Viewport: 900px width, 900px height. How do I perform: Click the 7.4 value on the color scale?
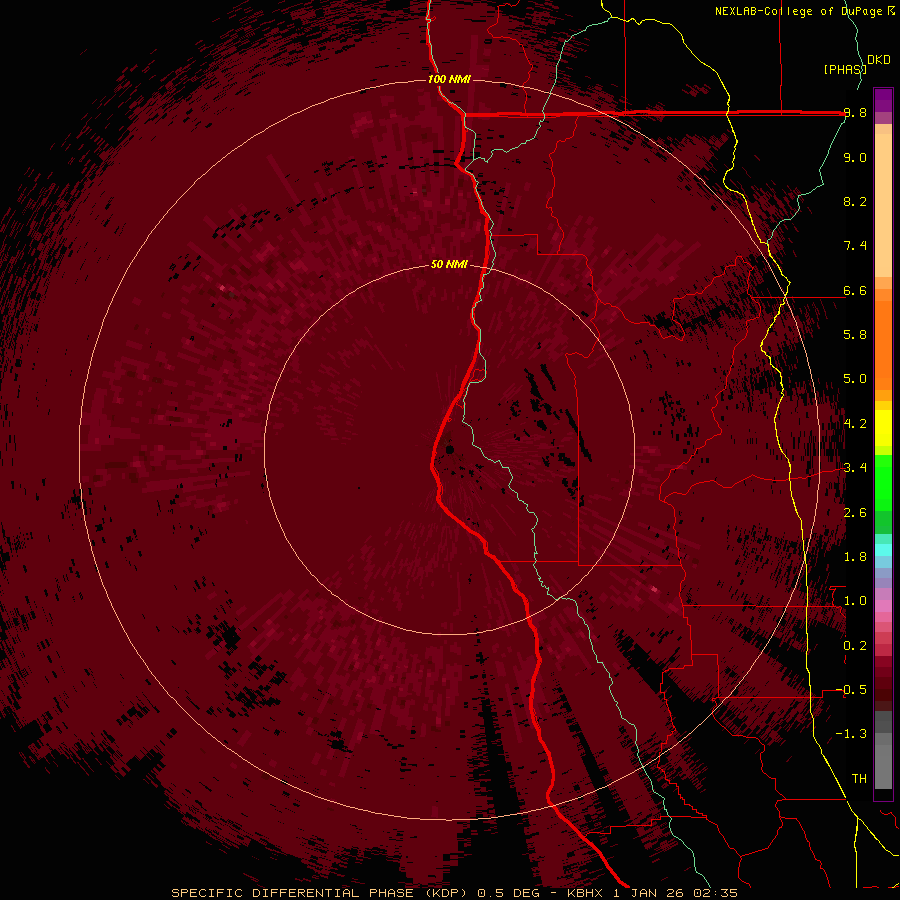[x=855, y=246]
